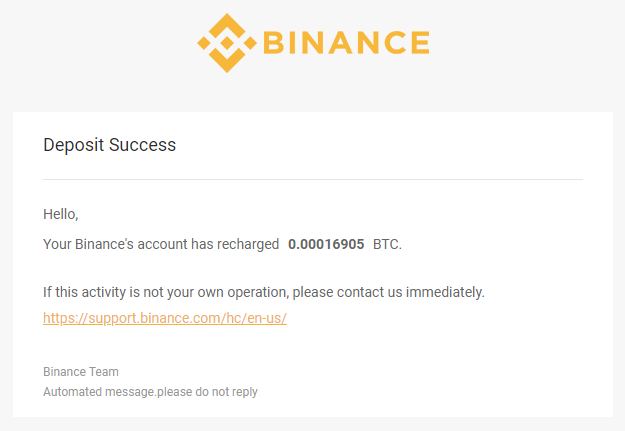The height and width of the screenshot is (431, 625).
Task: Select the Deposit Success heading
Action: pos(109,145)
